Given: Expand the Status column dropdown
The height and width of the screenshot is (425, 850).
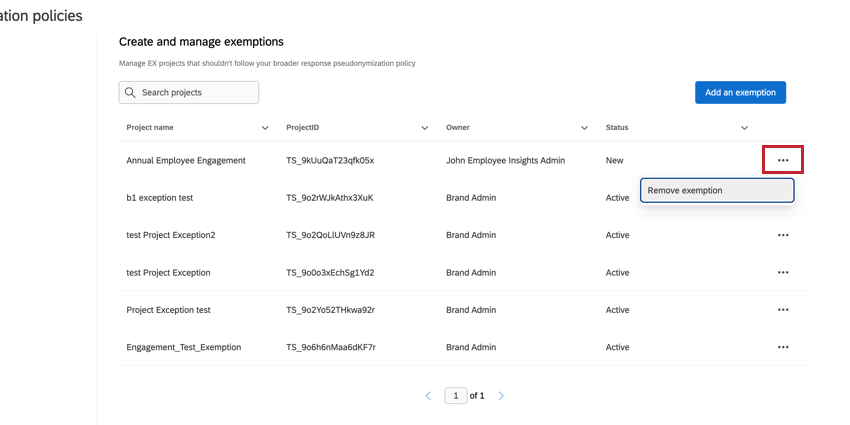Looking at the screenshot, I should point(744,128).
